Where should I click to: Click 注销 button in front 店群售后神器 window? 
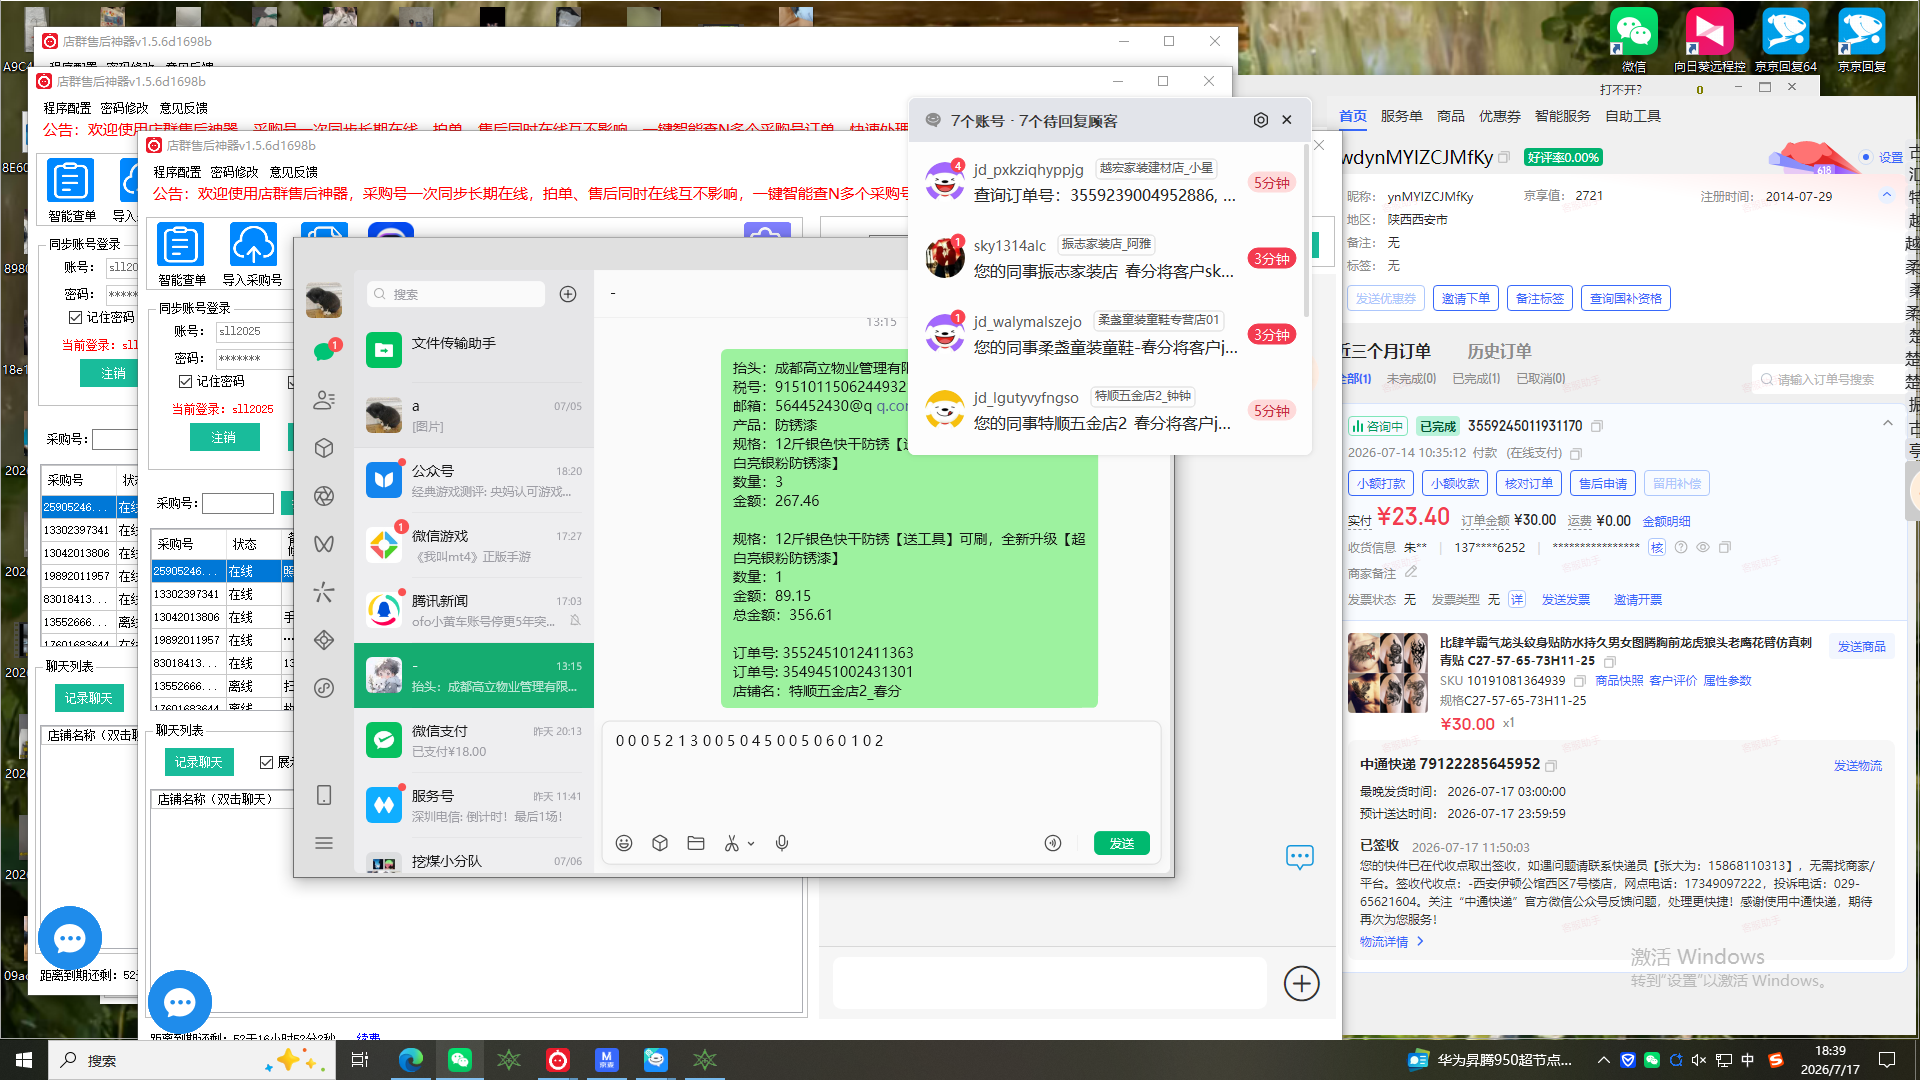point(224,437)
